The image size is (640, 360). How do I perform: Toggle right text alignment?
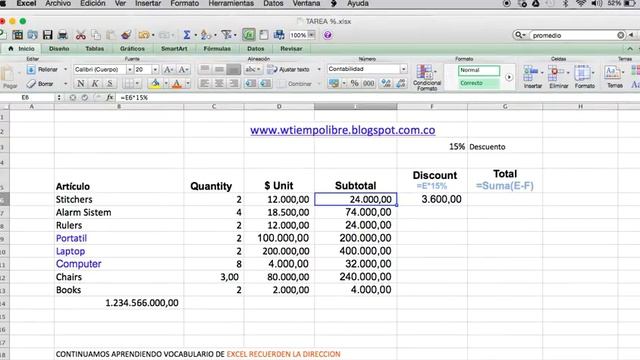[x=233, y=84]
